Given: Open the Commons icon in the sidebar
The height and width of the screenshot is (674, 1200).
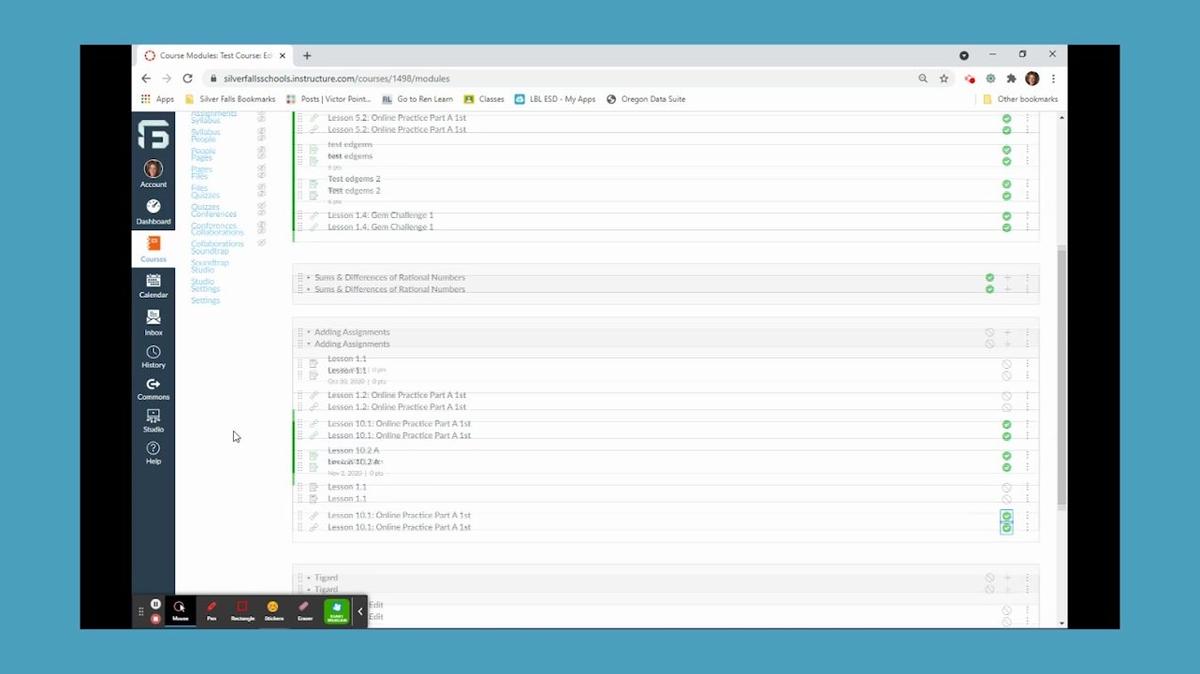Looking at the screenshot, I should (x=153, y=388).
